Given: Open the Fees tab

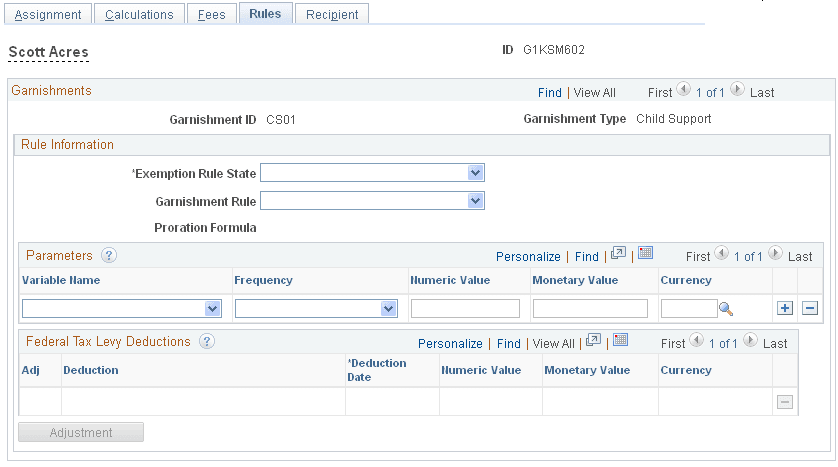Looking at the screenshot, I should coord(211,14).
